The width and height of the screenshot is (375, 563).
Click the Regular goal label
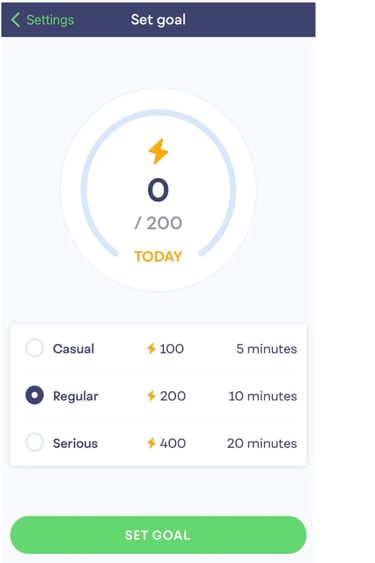75,396
